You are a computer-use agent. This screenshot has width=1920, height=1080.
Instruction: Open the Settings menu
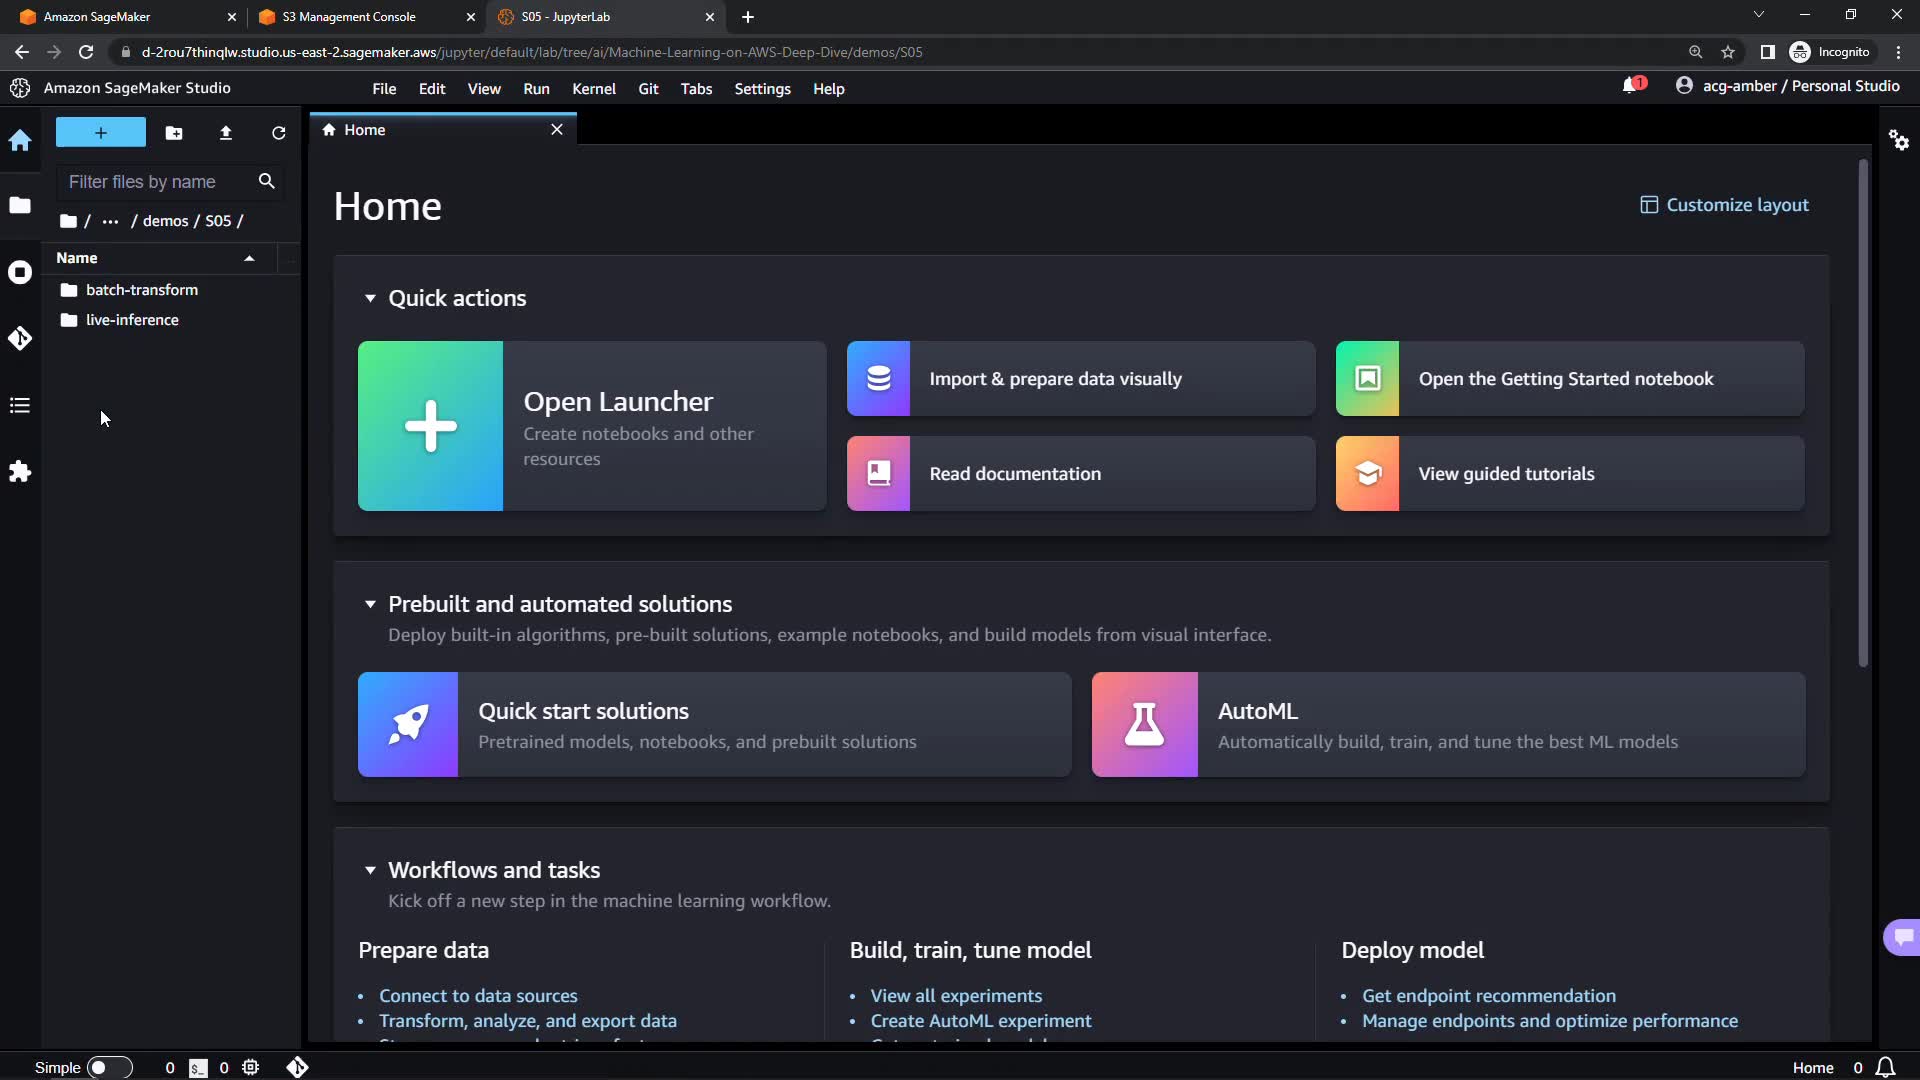pyautogui.click(x=762, y=89)
